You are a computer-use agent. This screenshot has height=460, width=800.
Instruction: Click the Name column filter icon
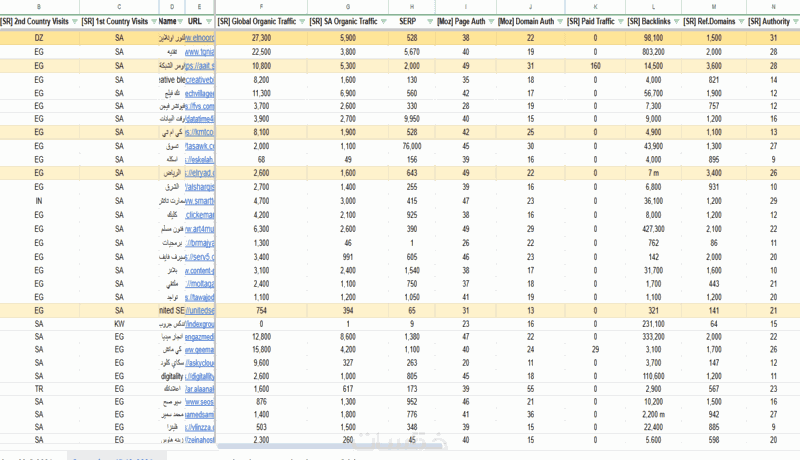point(179,21)
